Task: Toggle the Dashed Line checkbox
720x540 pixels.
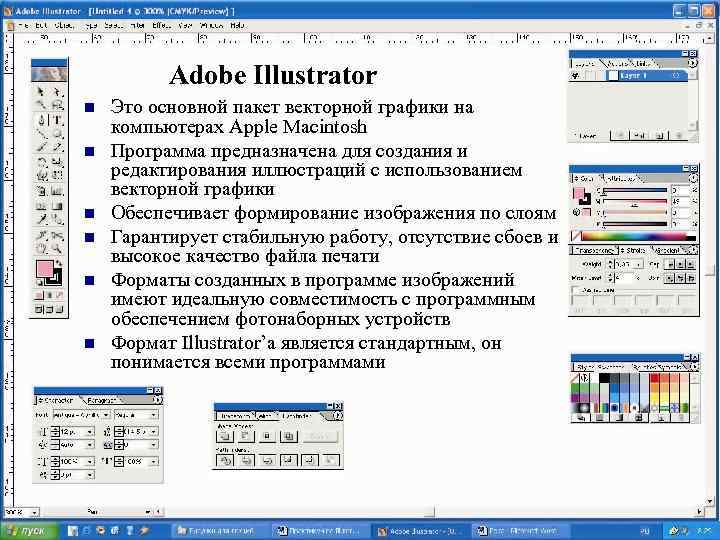Action: click(575, 290)
